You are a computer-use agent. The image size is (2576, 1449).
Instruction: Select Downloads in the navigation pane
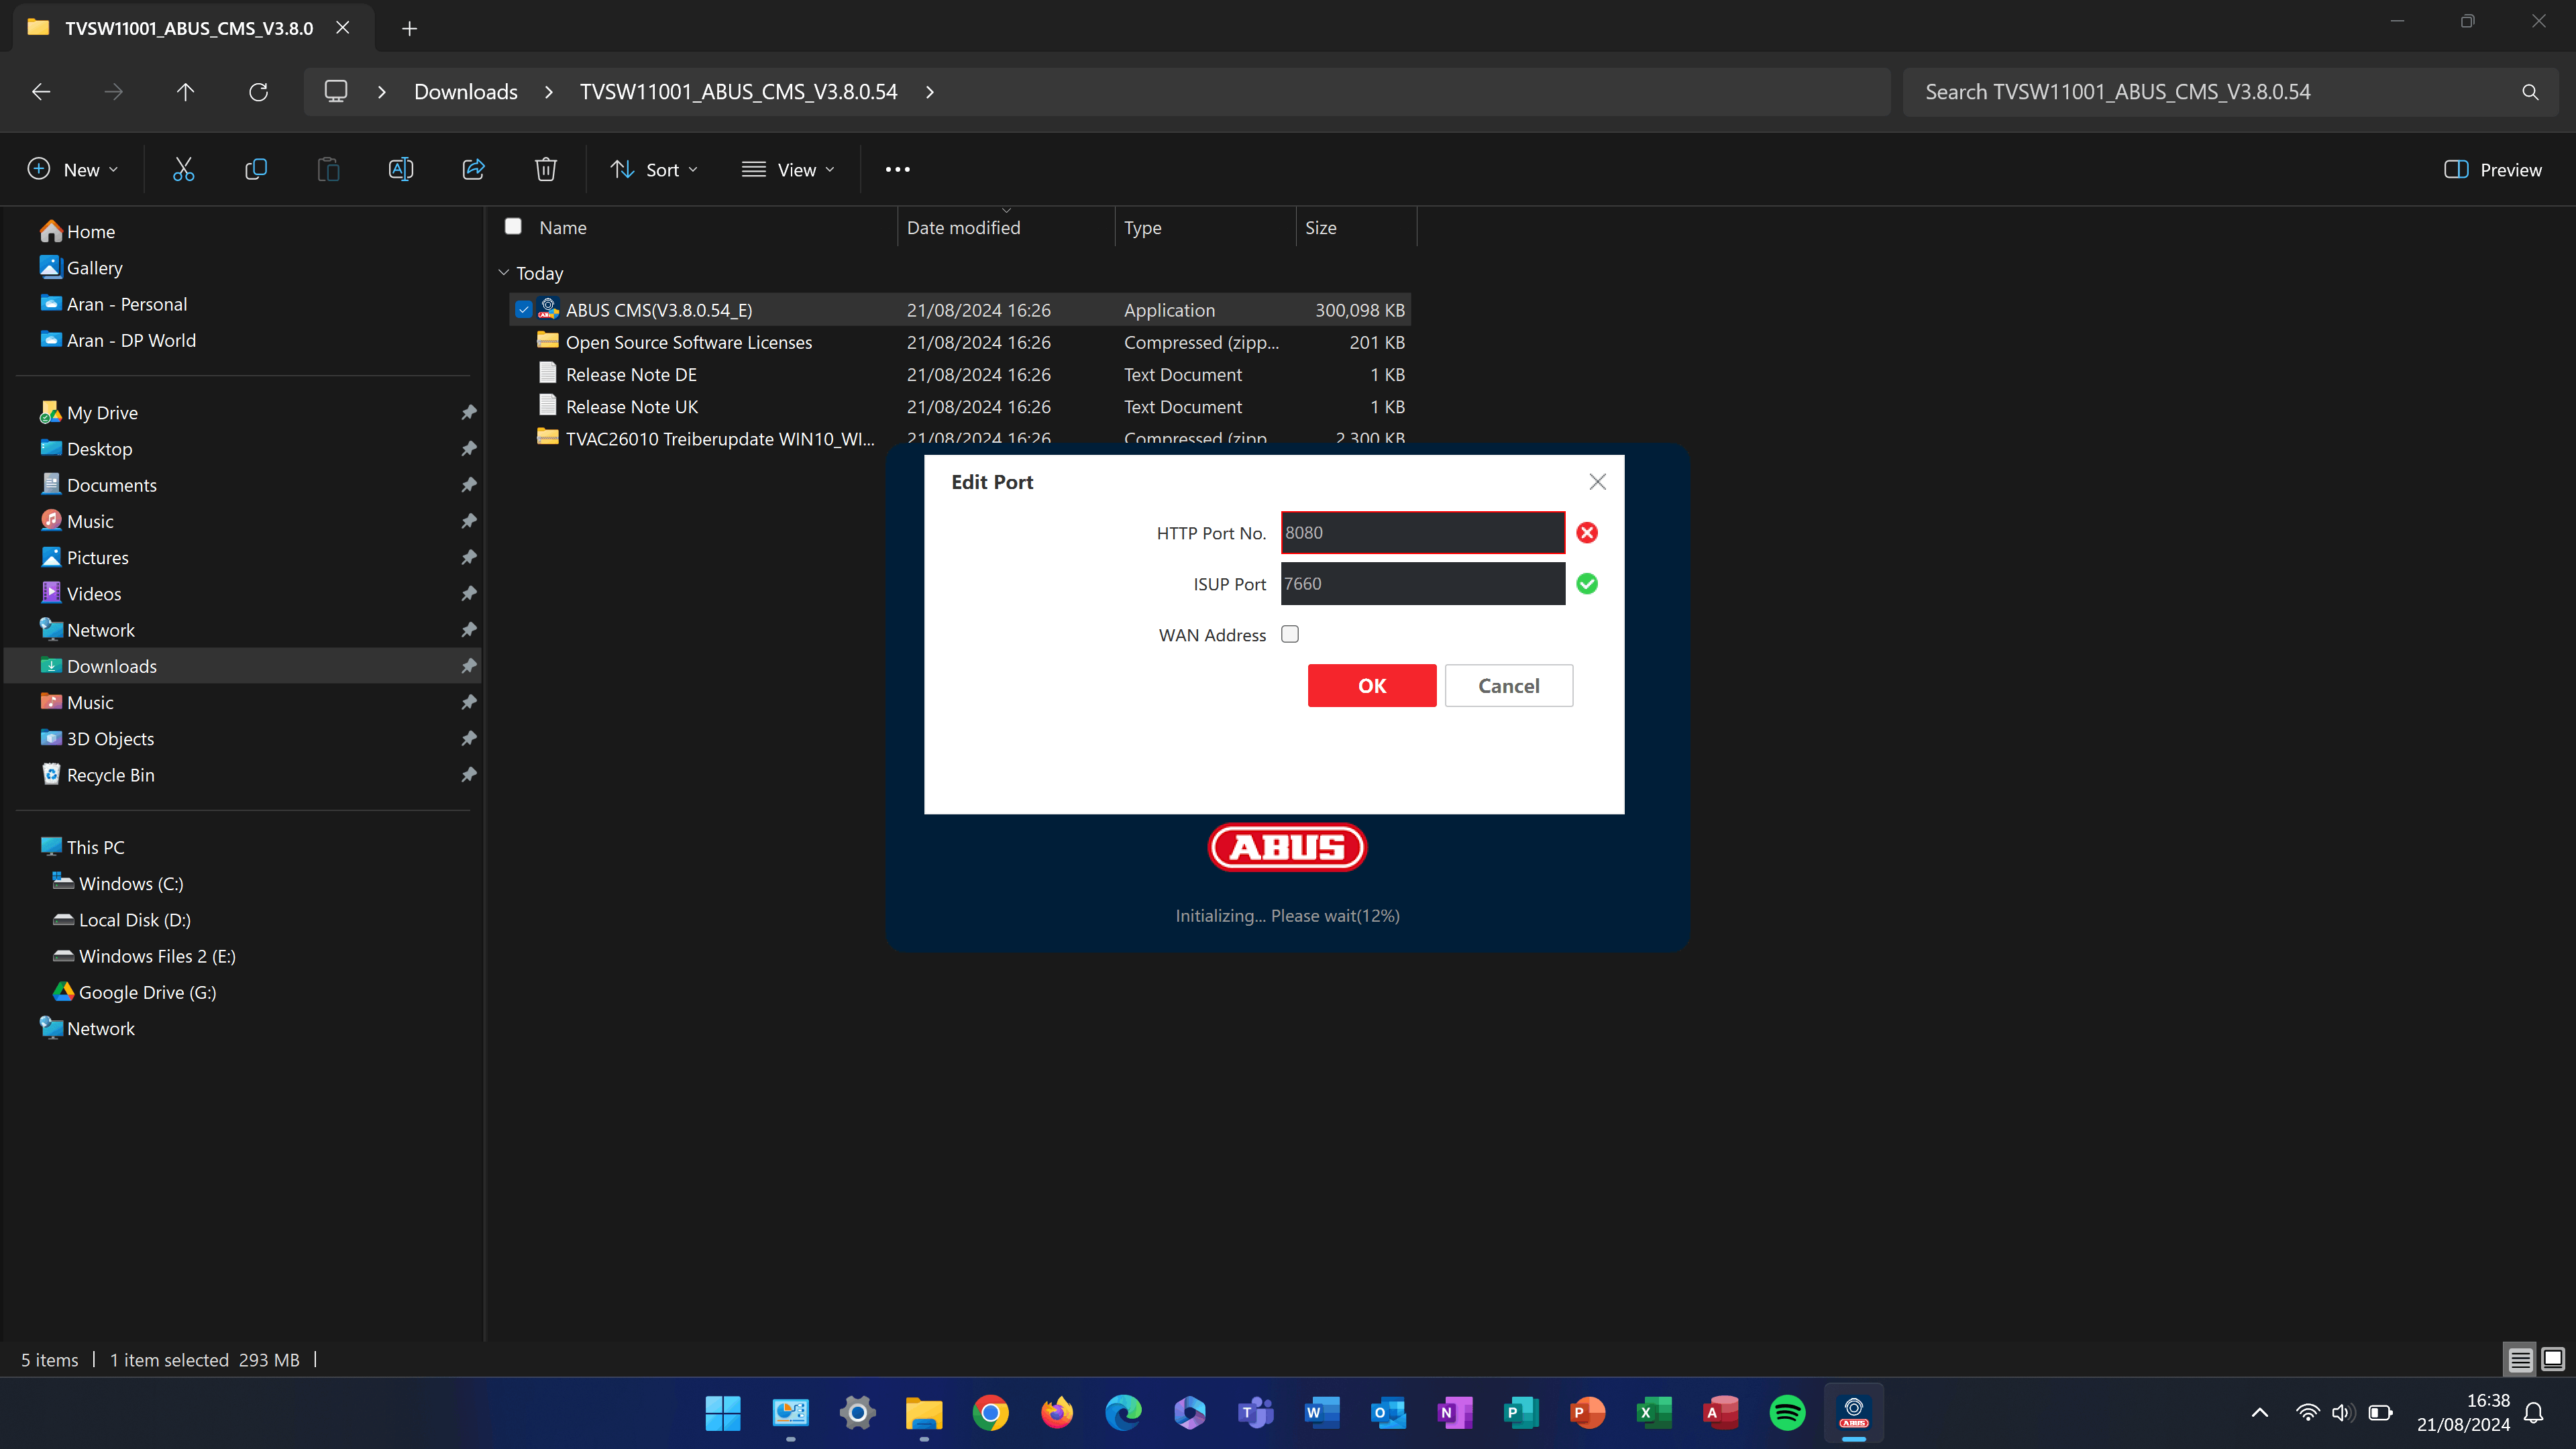click(112, 666)
